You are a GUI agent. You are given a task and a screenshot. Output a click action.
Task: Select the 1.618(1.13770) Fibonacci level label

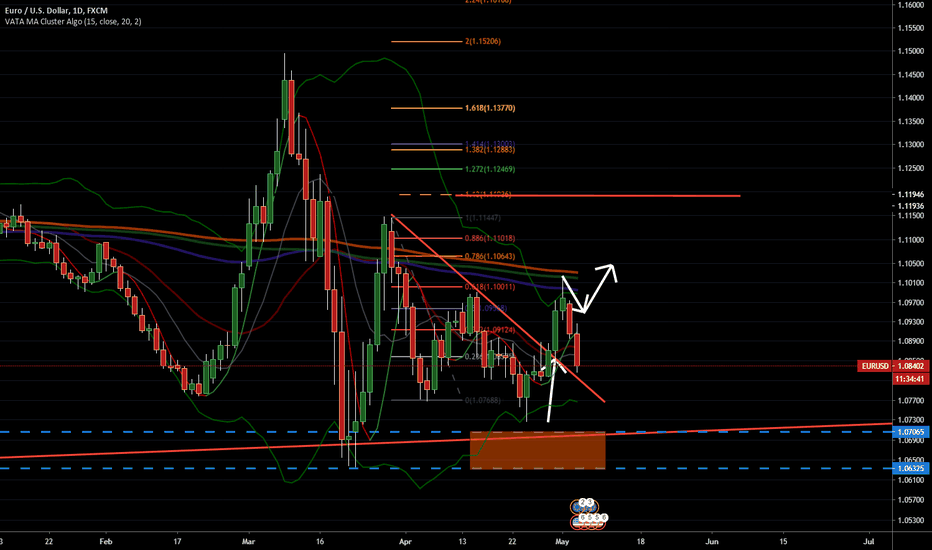[x=490, y=108]
